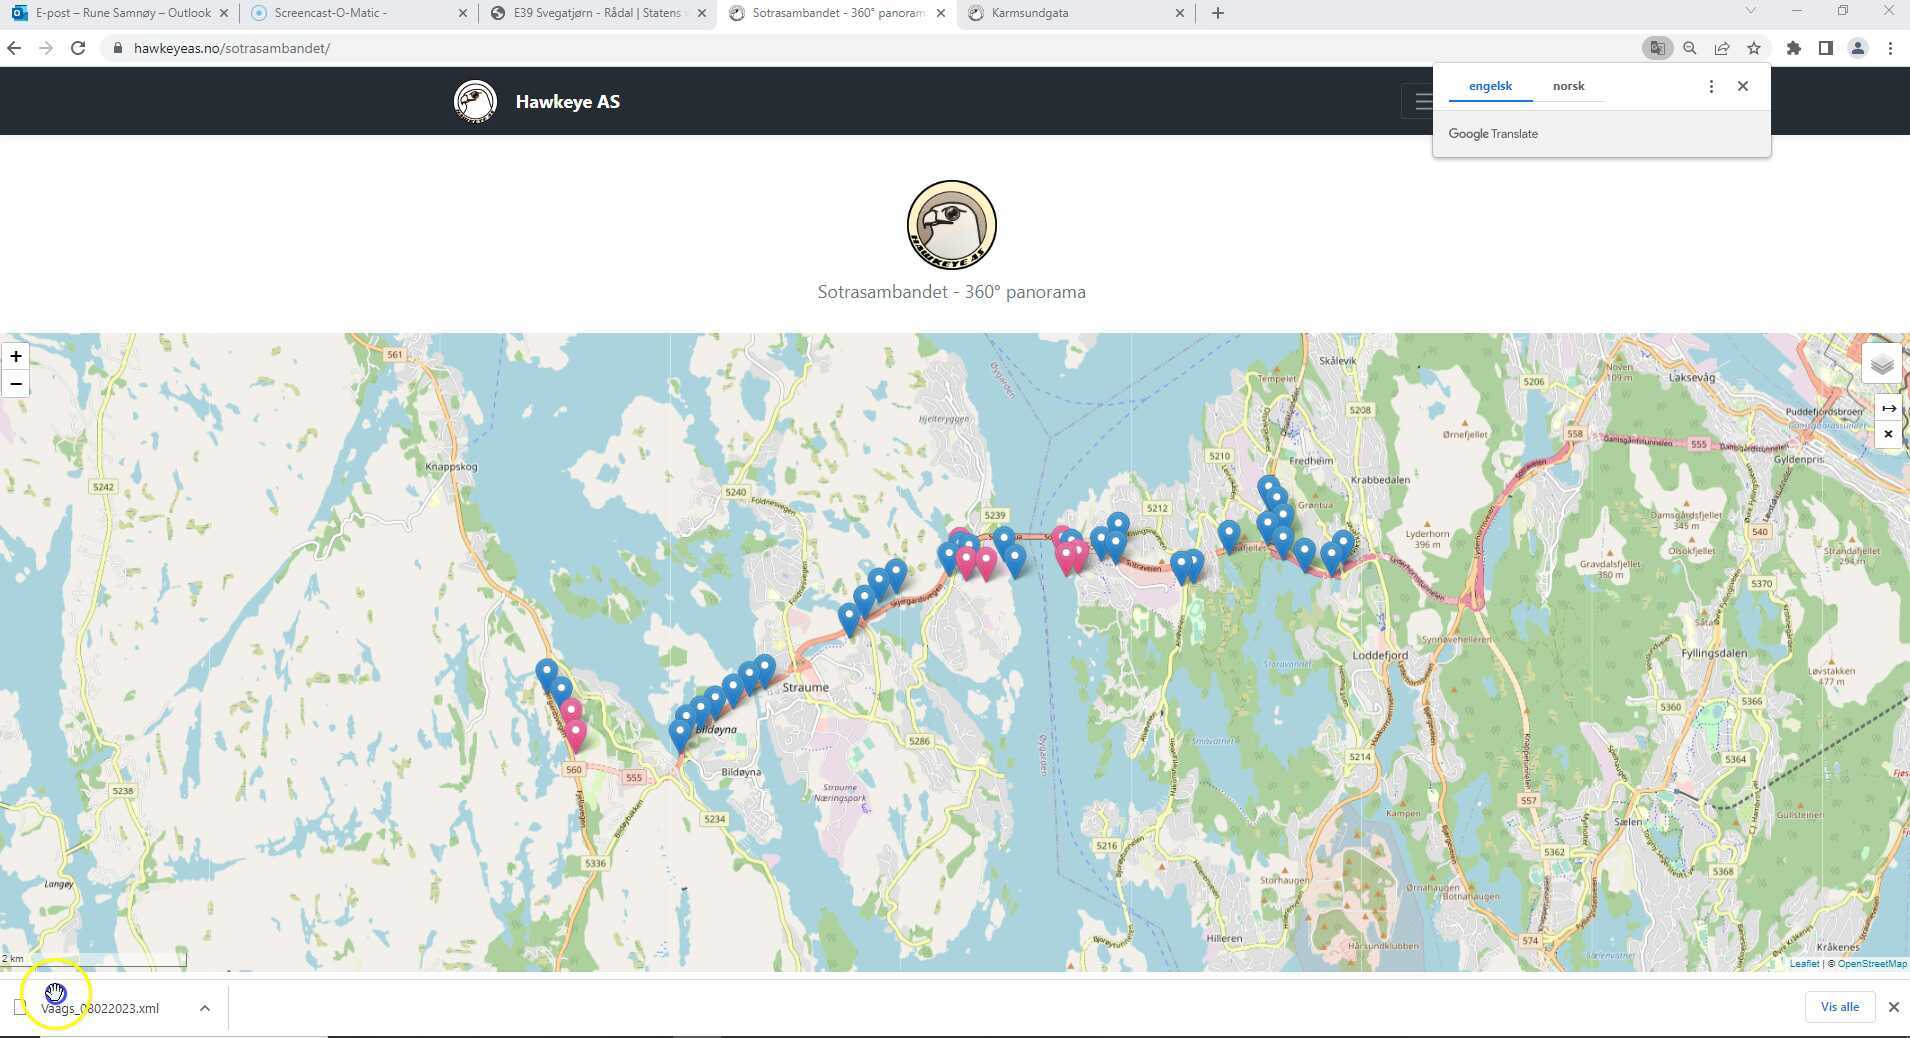Zoom out using the map minus button
Image resolution: width=1910 pixels, height=1038 pixels.
tap(16, 384)
